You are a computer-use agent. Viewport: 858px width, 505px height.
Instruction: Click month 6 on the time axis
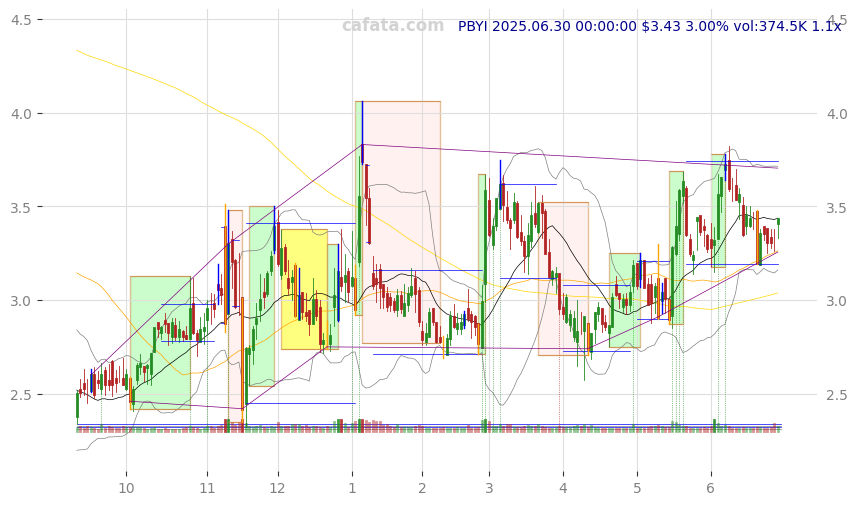(x=711, y=488)
